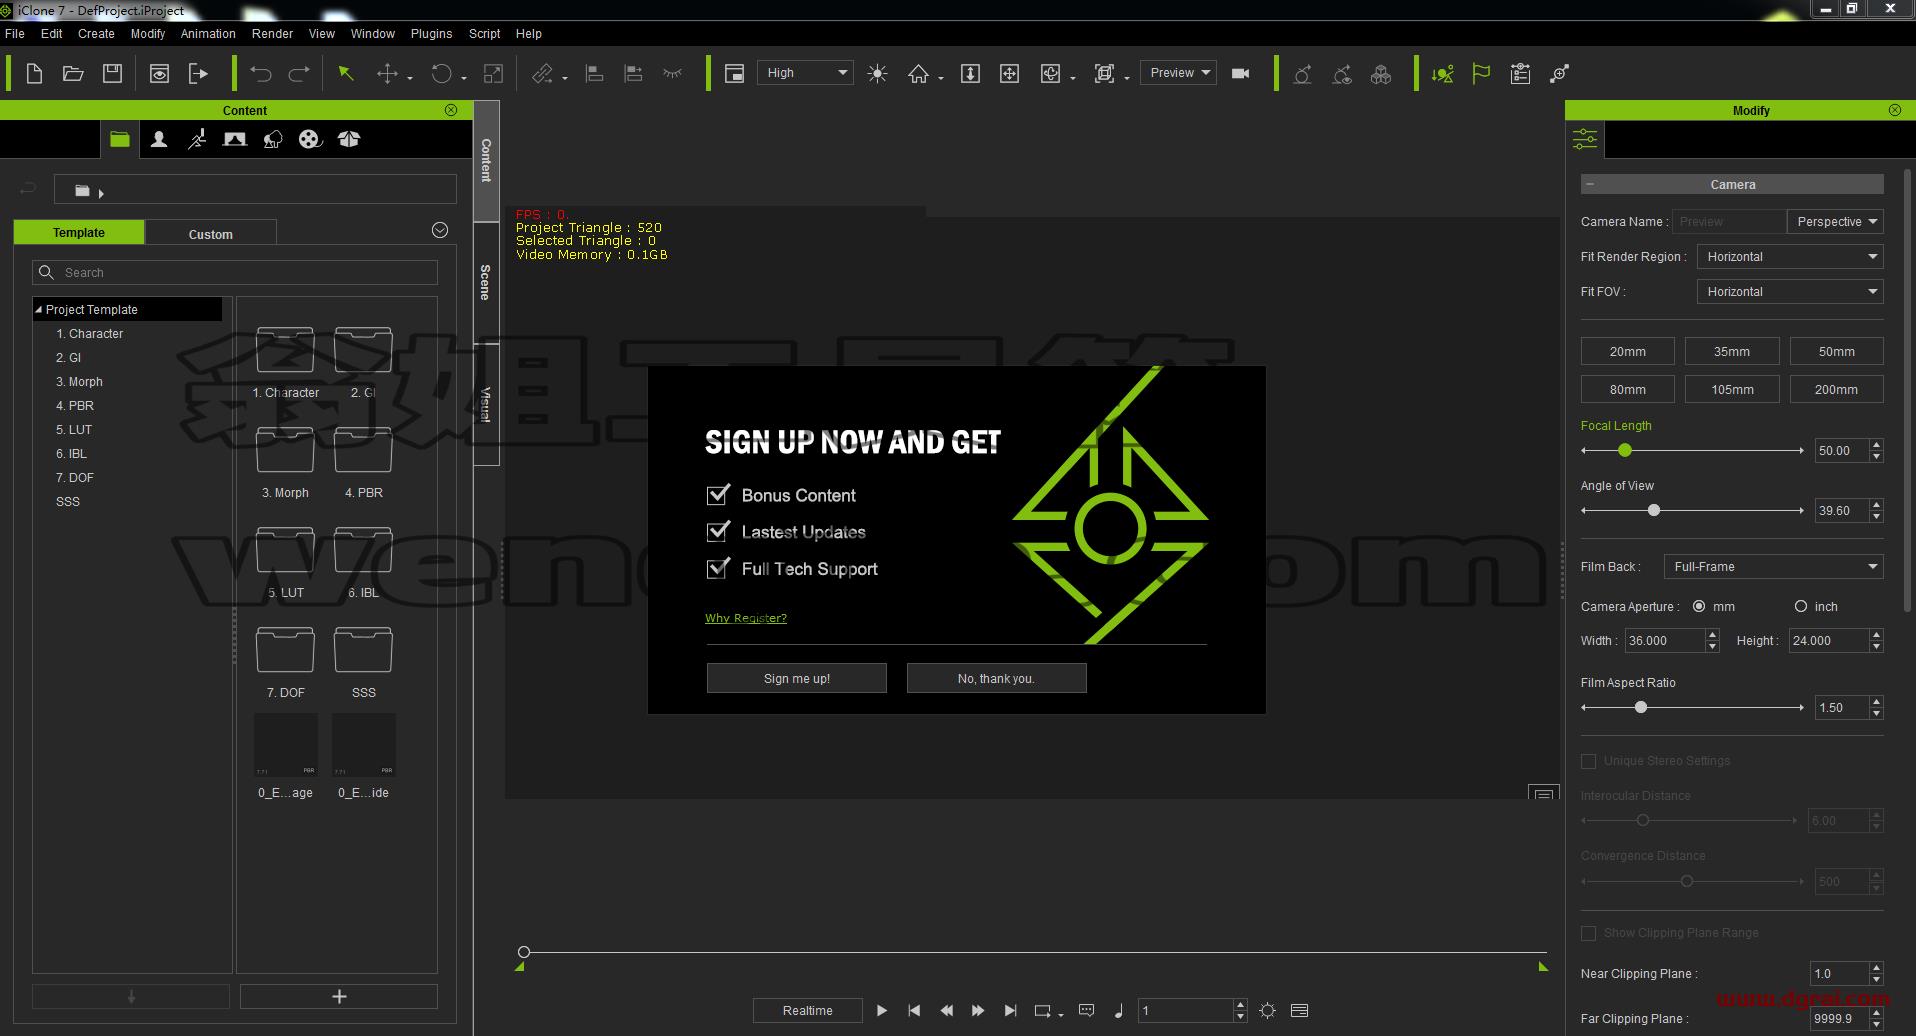Image resolution: width=1916 pixels, height=1036 pixels.
Task: Click the Home camera view icon
Action: tap(918, 73)
